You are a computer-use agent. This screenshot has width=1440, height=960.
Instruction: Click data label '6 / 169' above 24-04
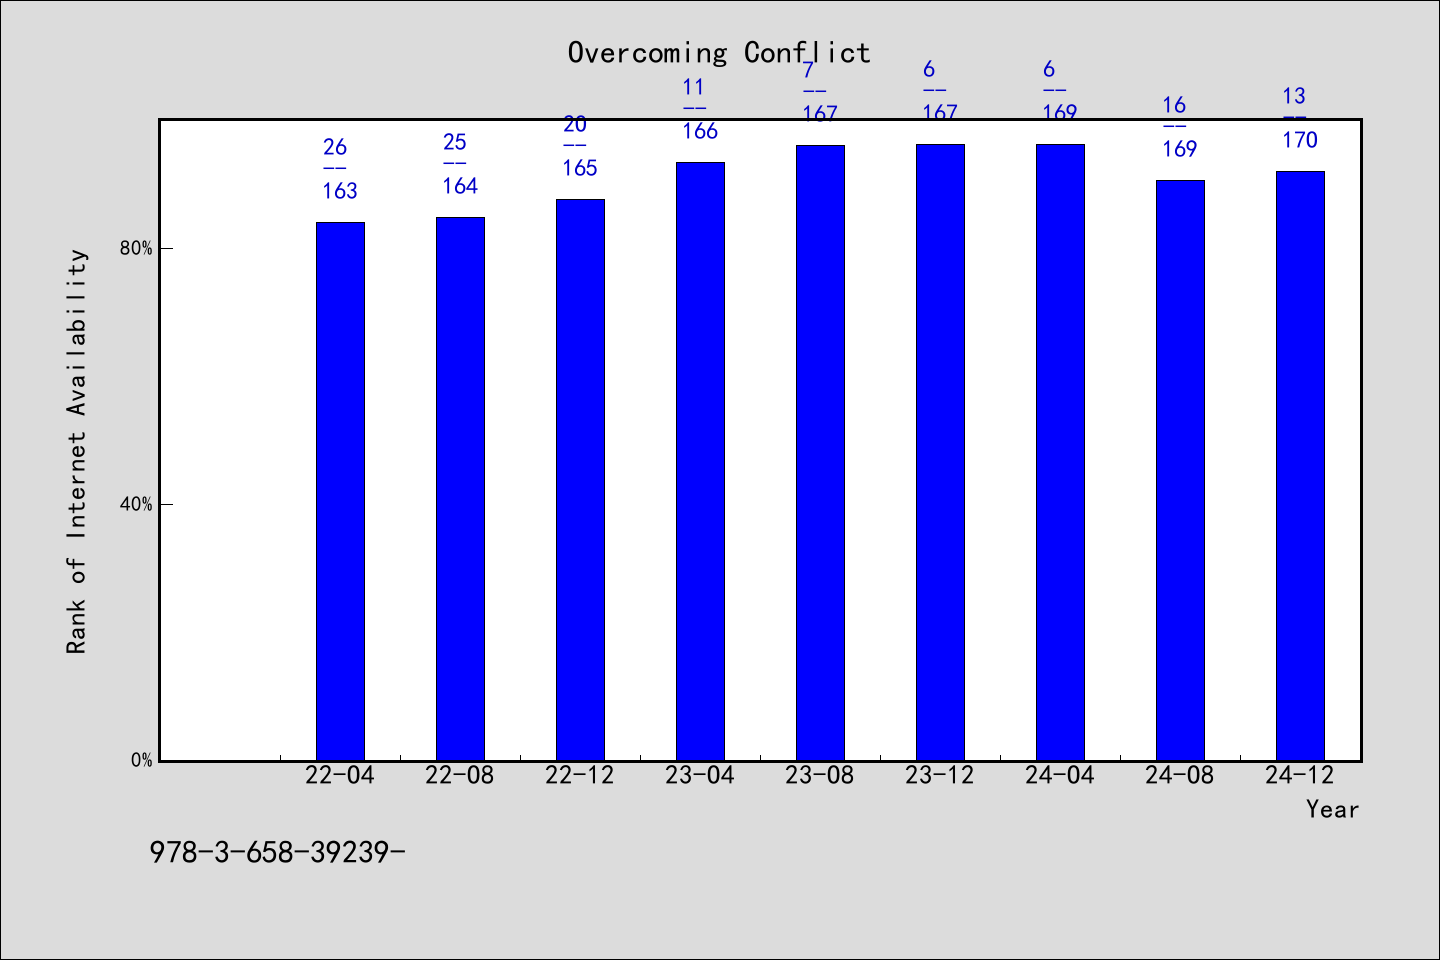point(1060,91)
